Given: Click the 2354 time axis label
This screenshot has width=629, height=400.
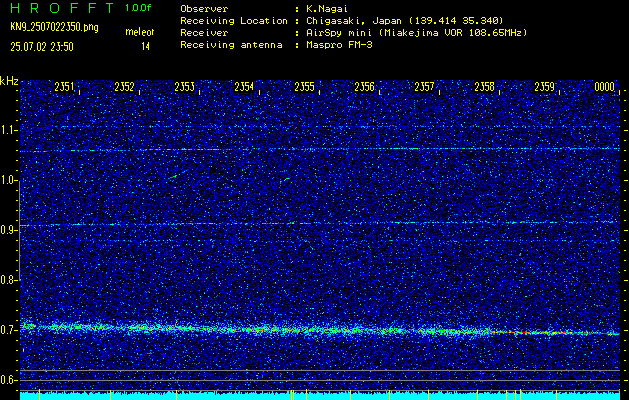Looking at the screenshot, I should tap(244, 87).
